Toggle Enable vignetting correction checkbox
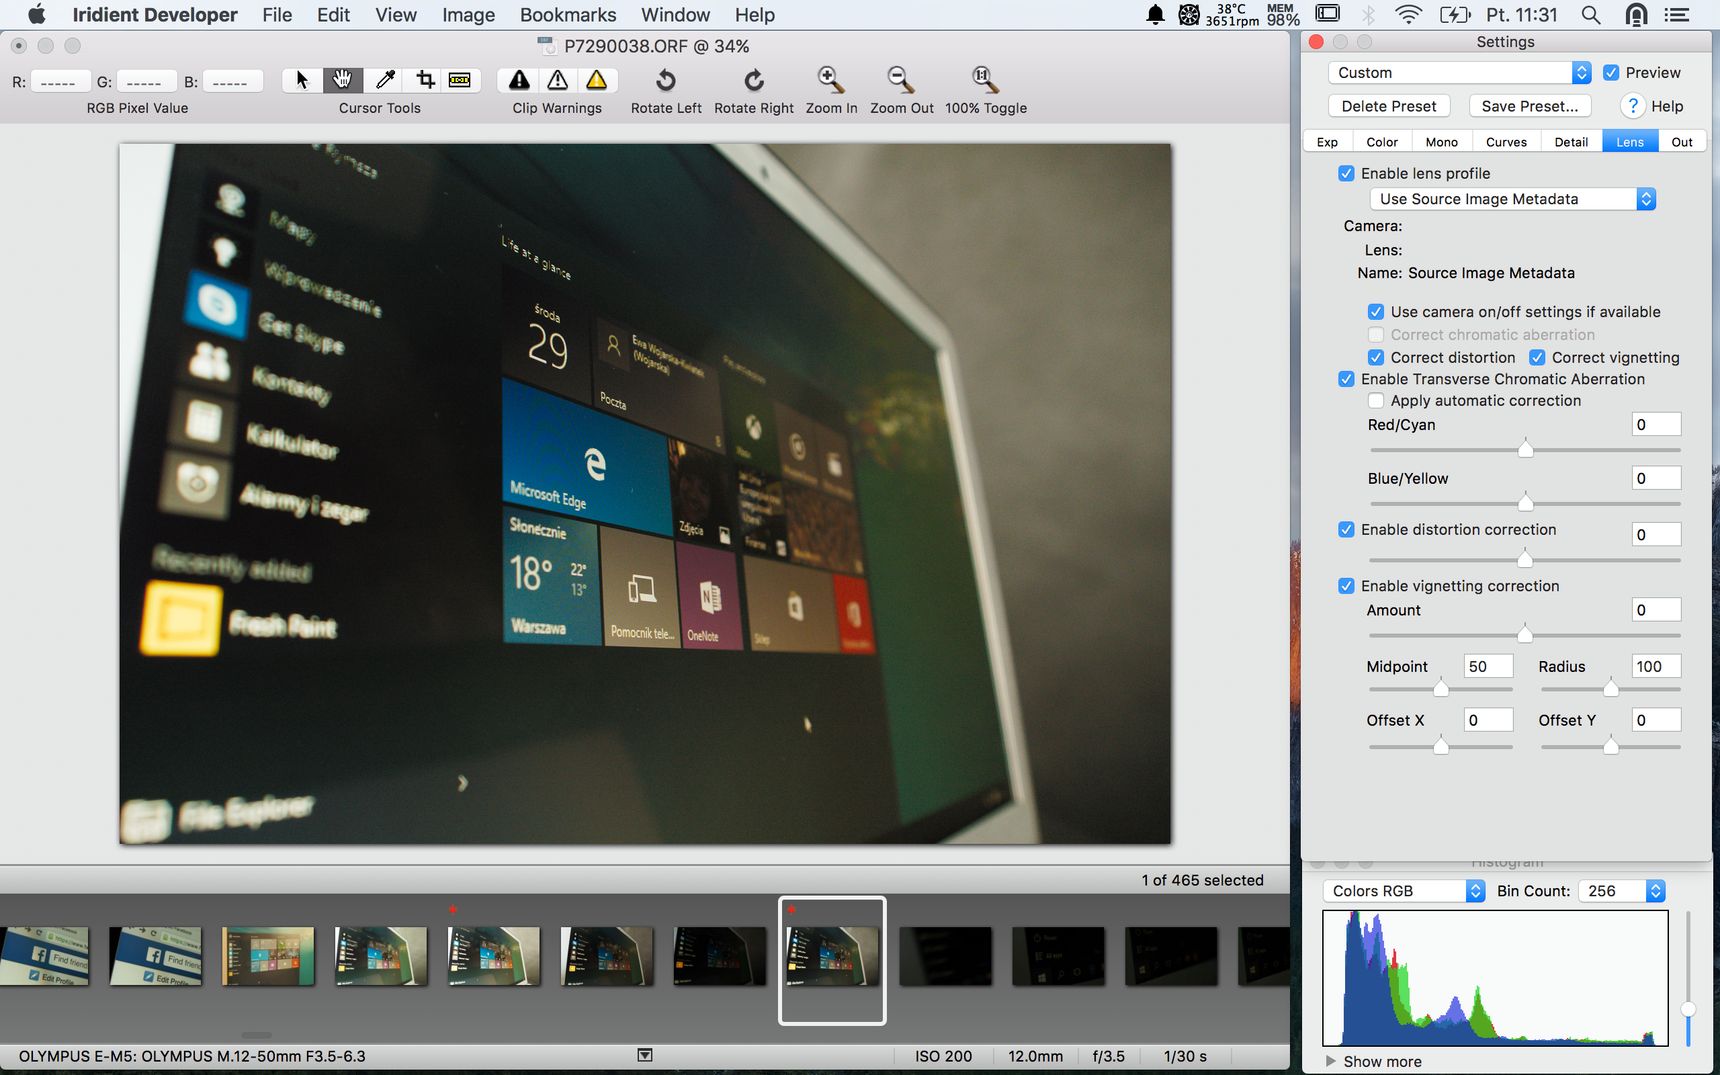Screen dimensions: 1720x1075 point(1346,585)
